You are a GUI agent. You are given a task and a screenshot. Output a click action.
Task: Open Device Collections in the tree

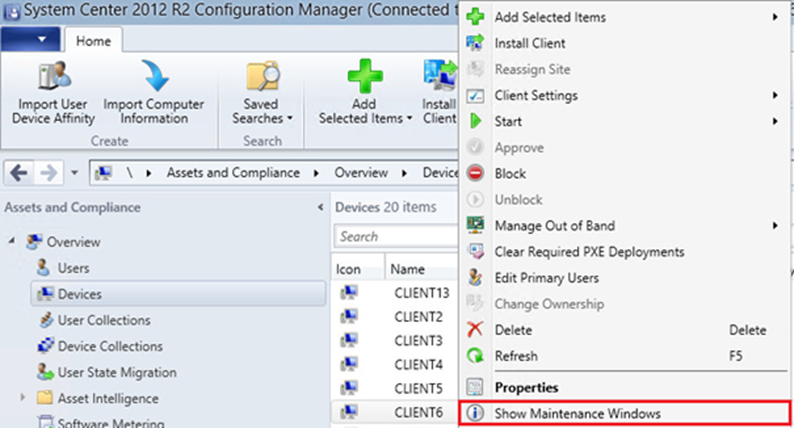click(x=110, y=346)
